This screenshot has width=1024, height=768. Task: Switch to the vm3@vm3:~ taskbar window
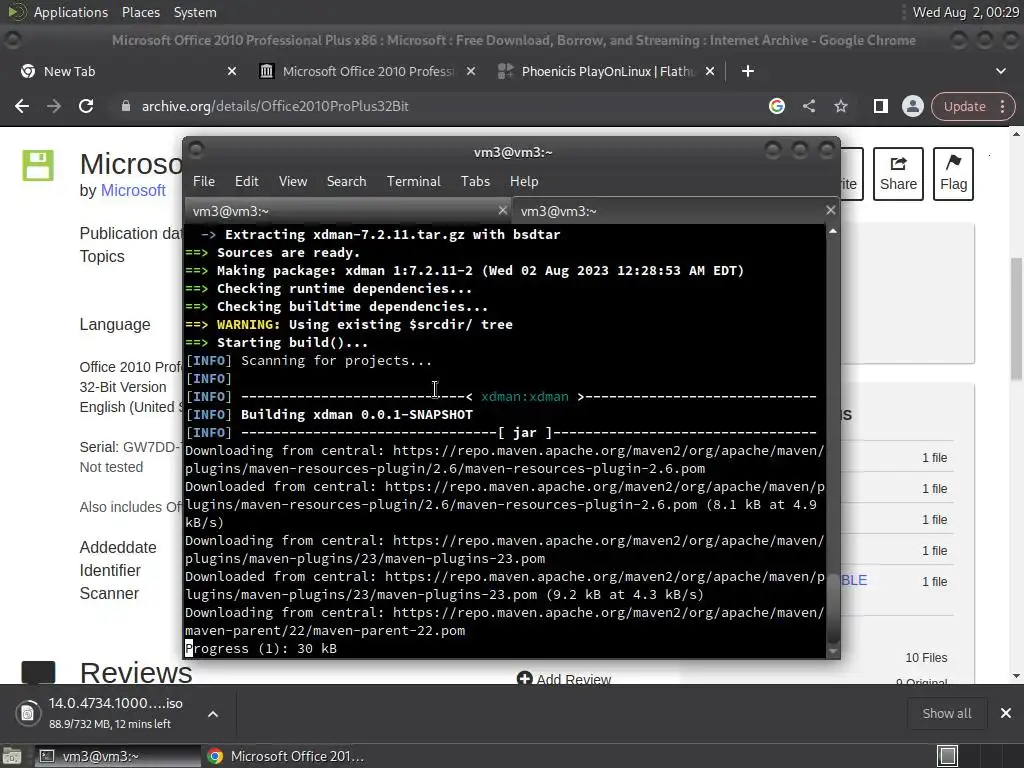pyautogui.click(x=116, y=756)
